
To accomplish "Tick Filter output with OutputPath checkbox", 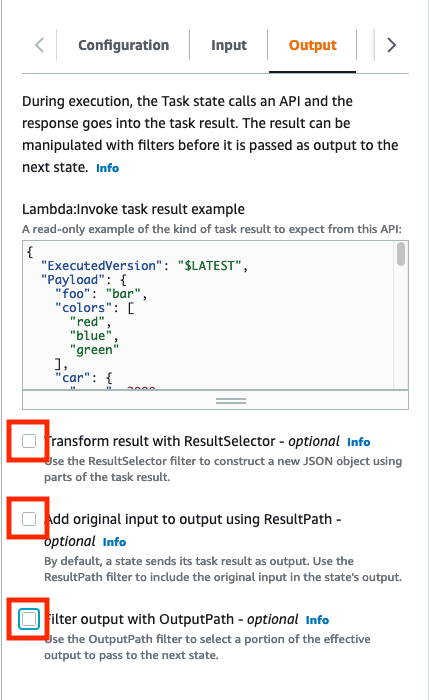I will [x=29, y=619].
